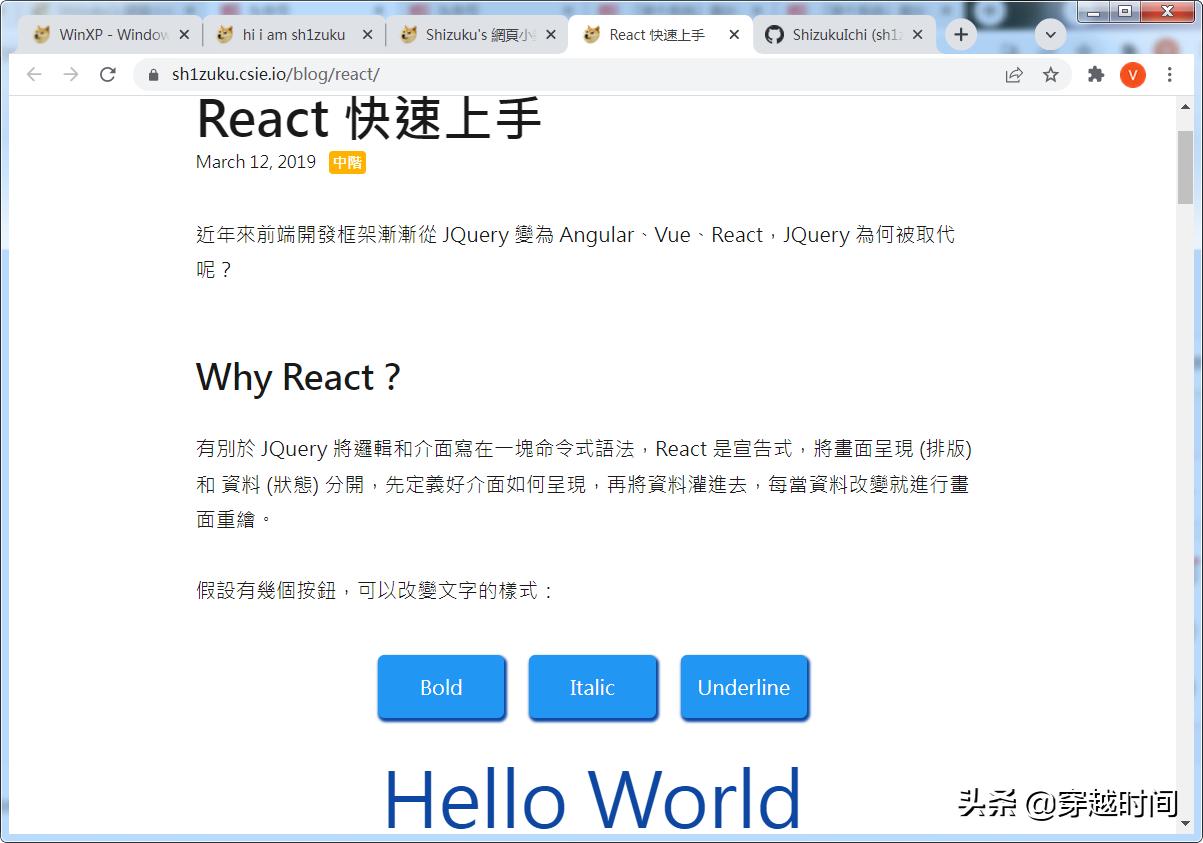Toggle the Italic text style
Viewport: 1203px width, 843px height.
pyautogui.click(x=592, y=687)
